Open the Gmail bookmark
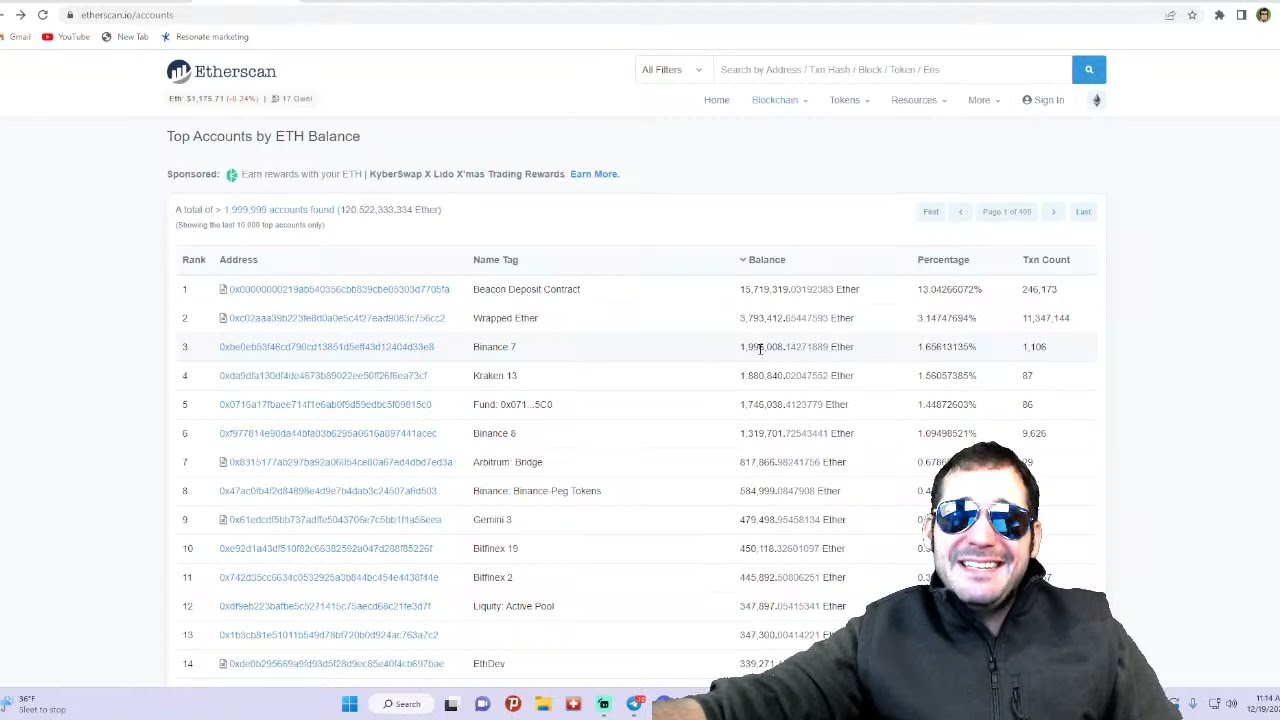The image size is (1280, 720). click(15, 37)
